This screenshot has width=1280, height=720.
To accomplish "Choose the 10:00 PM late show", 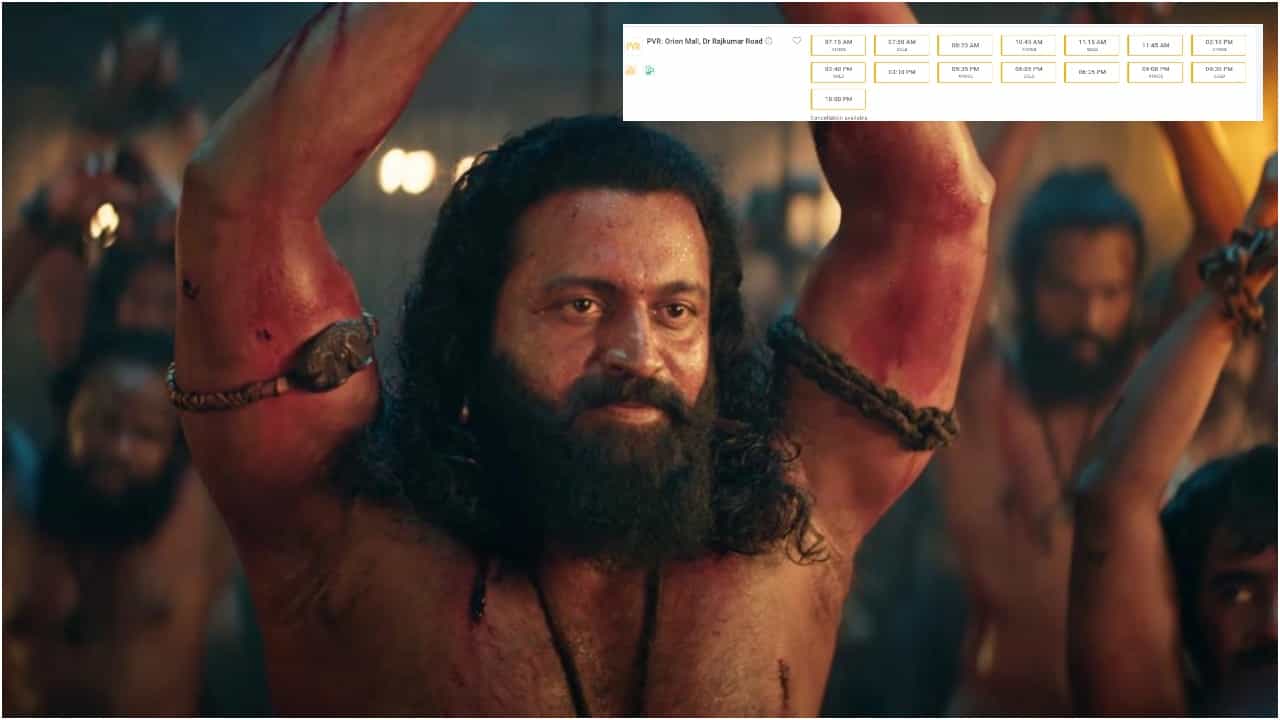I will tap(838, 99).
